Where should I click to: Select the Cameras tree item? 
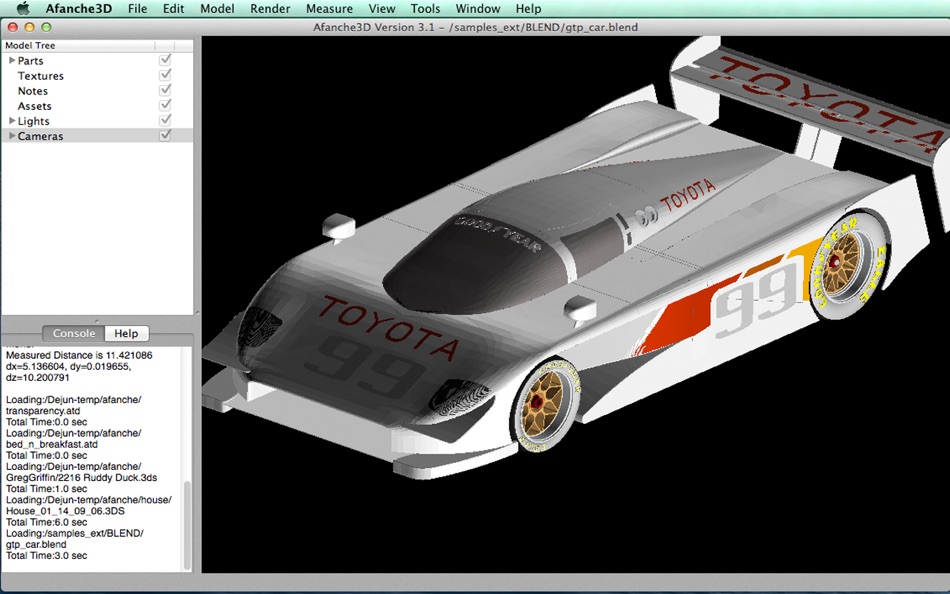(x=40, y=136)
